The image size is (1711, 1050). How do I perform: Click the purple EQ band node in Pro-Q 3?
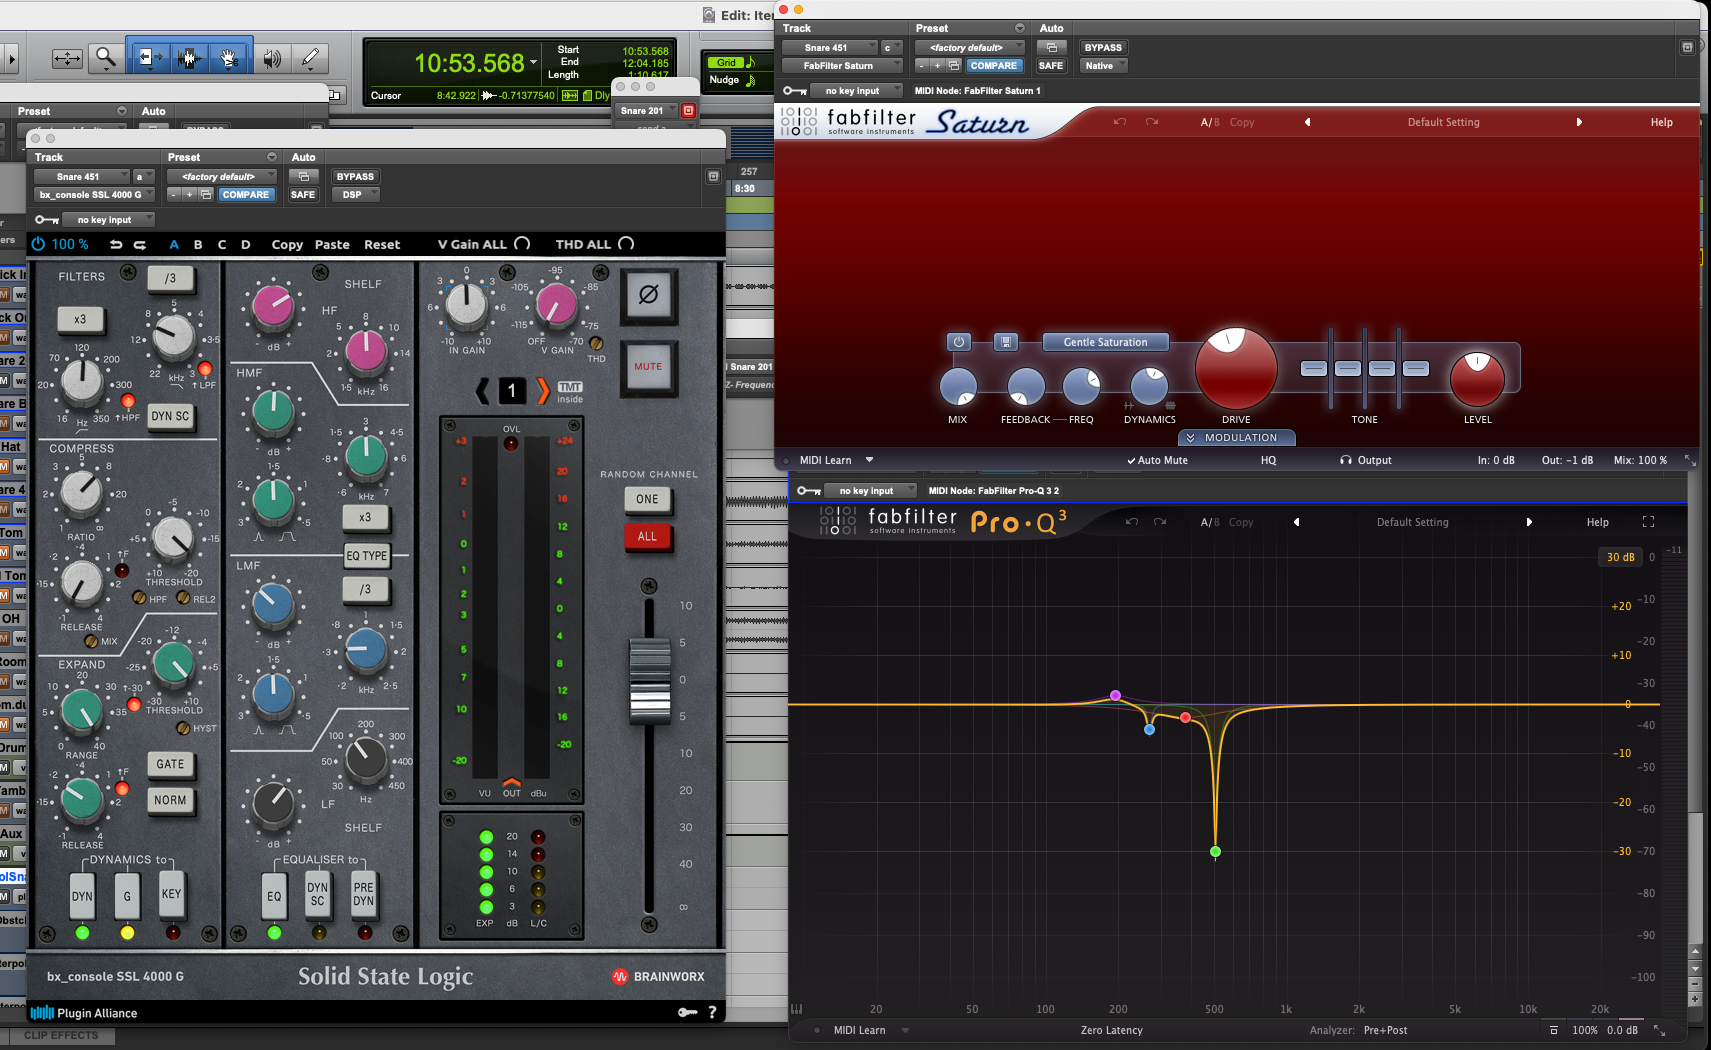[x=1115, y=695]
